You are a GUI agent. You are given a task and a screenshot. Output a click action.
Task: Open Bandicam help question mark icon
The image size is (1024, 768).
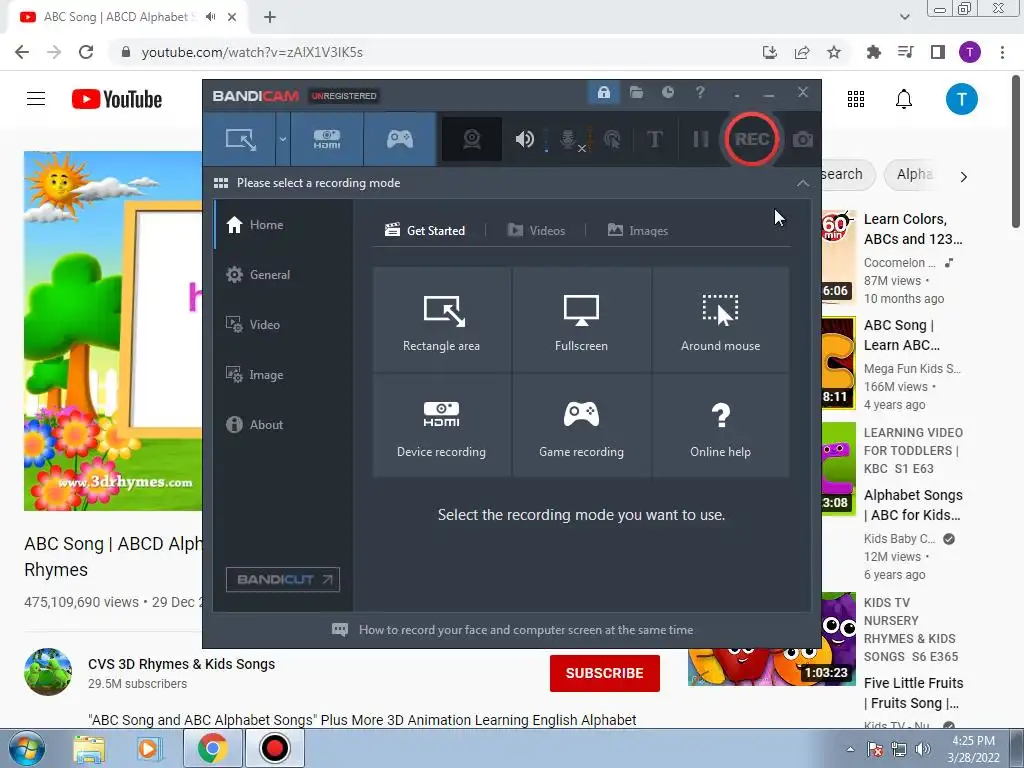point(700,93)
